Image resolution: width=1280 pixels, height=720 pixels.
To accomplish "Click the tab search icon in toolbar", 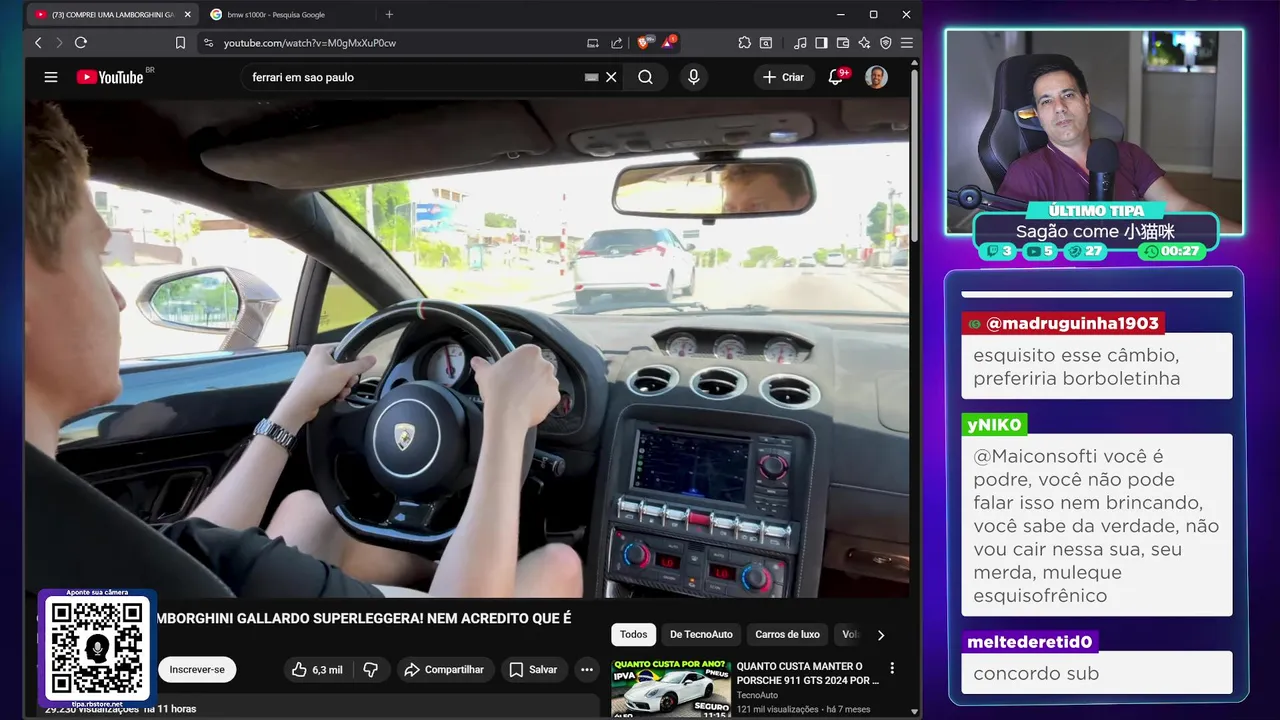I will click(x=766, y=43).
